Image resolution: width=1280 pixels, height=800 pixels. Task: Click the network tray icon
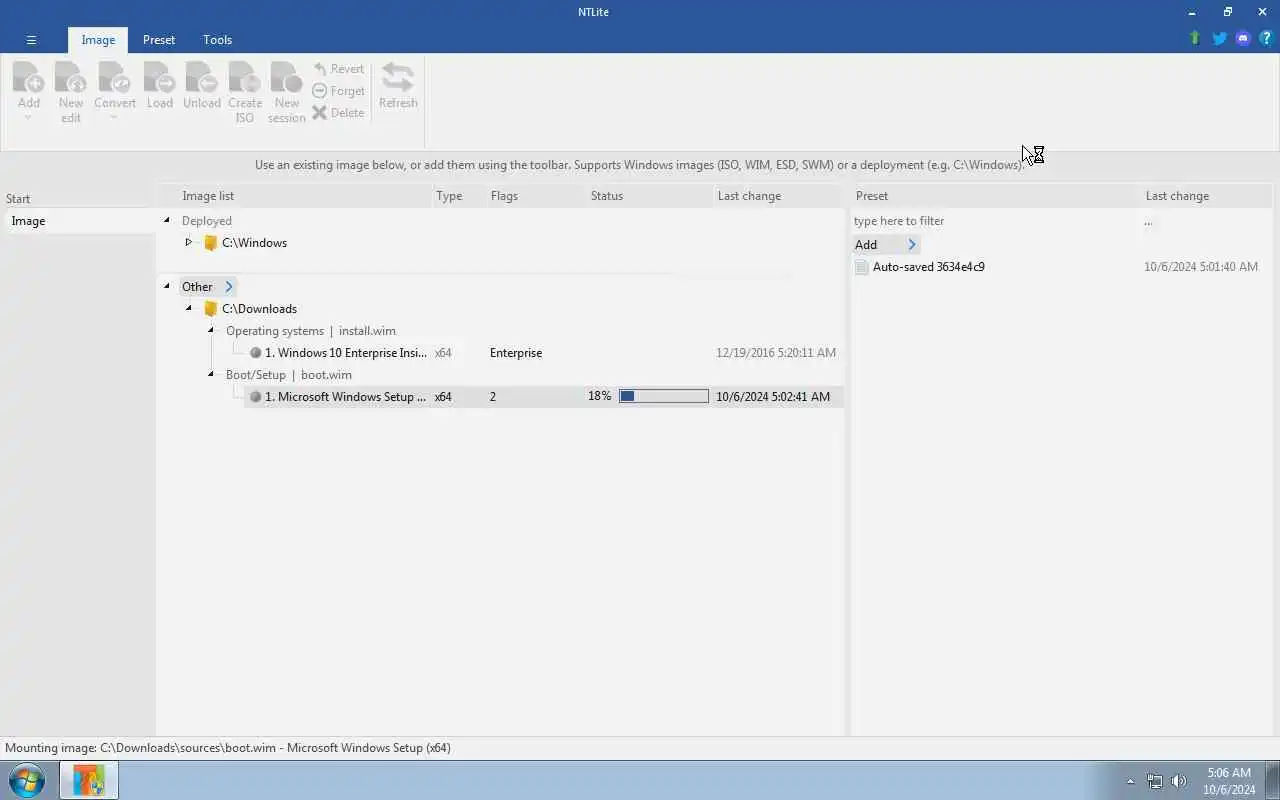1155,781
